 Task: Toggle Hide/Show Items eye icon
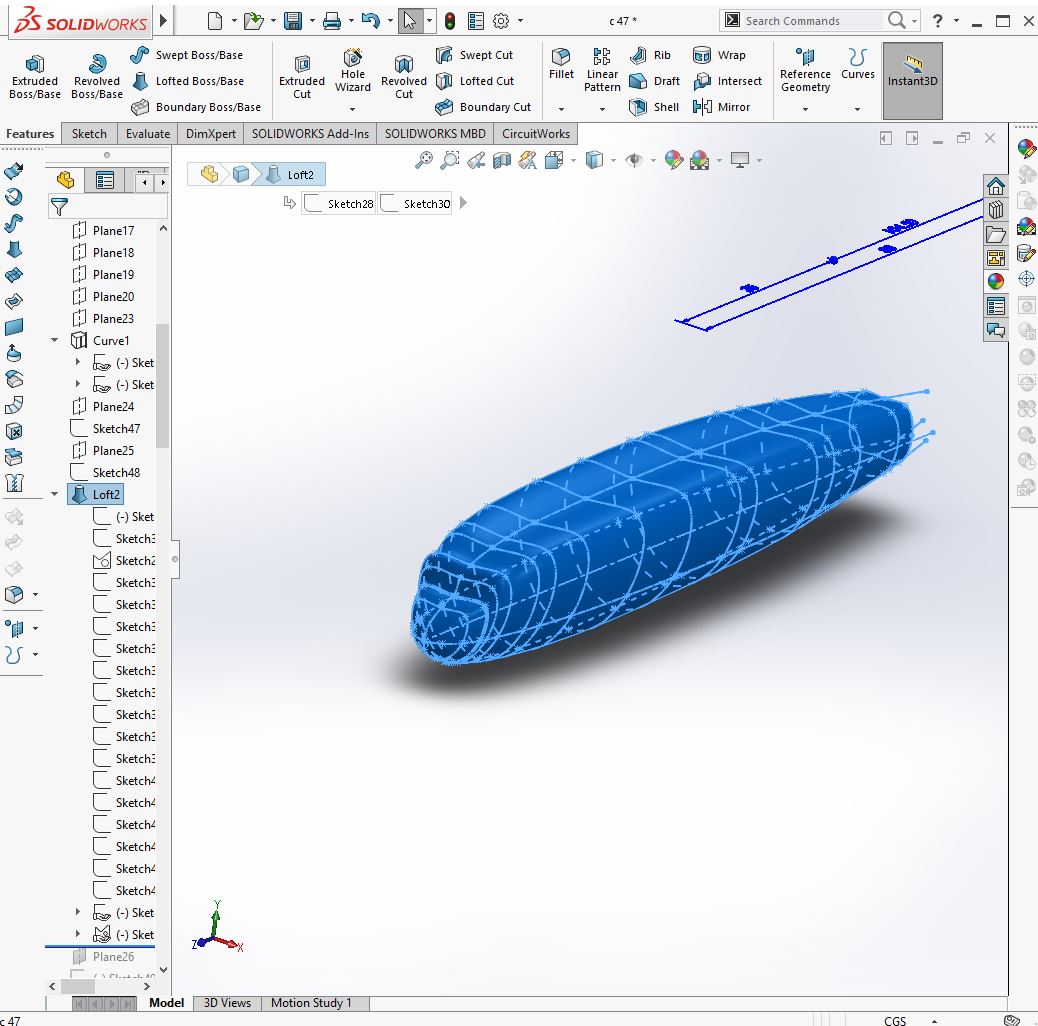[x=634, y=160]
